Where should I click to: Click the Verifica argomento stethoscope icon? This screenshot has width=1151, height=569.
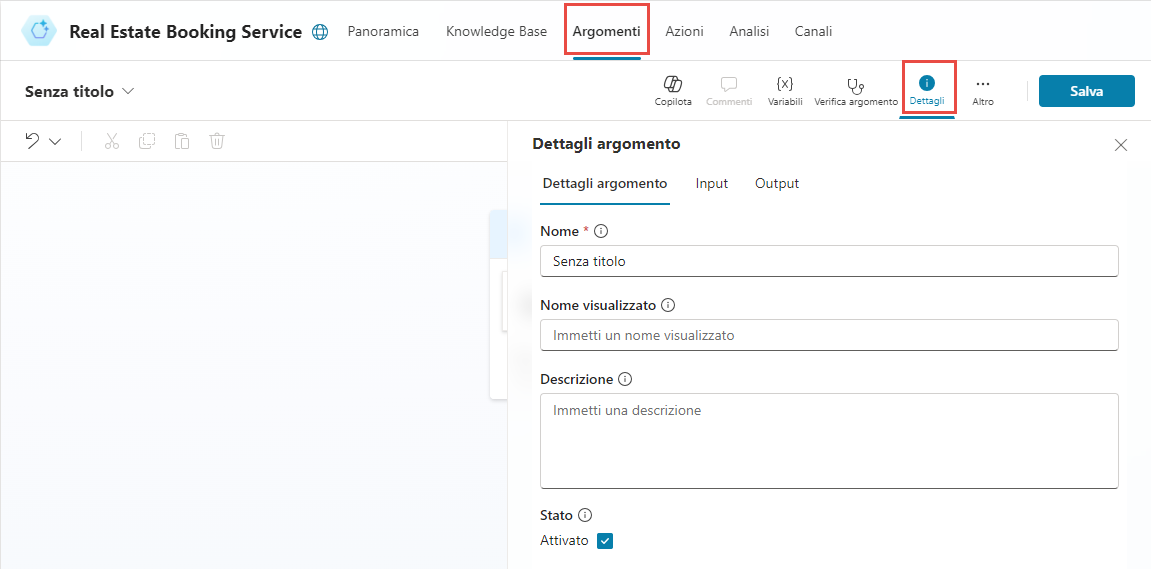pyautogui.click(x=855, y=85)
